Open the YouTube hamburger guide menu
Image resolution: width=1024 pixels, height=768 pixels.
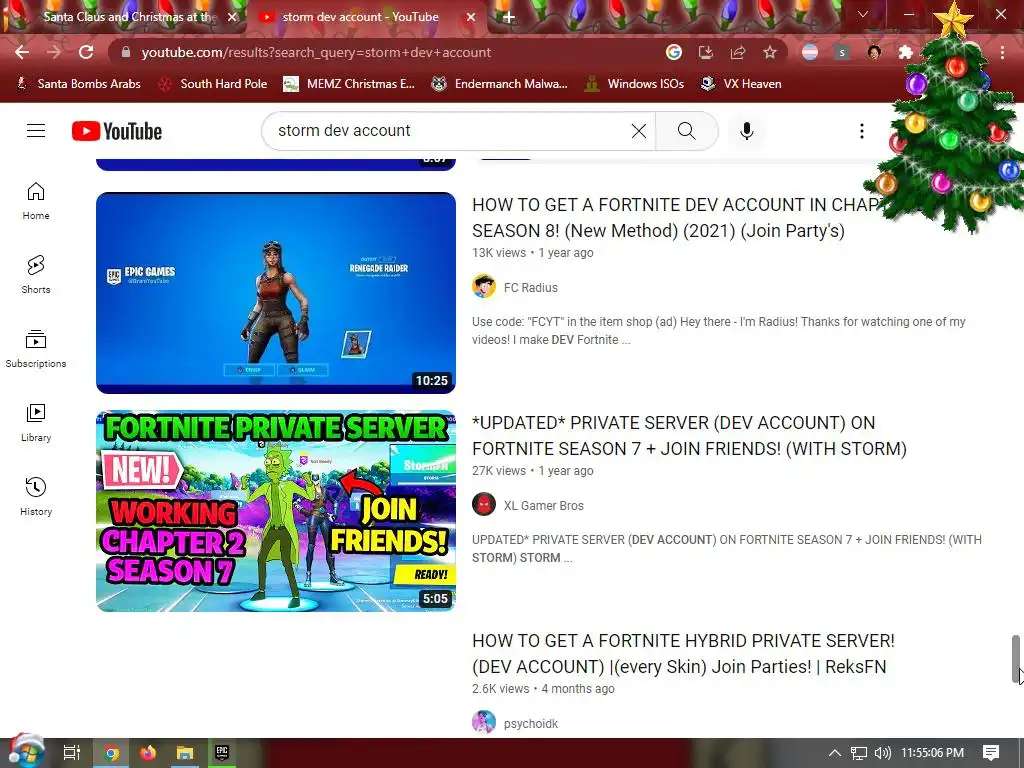click(36, 131)
